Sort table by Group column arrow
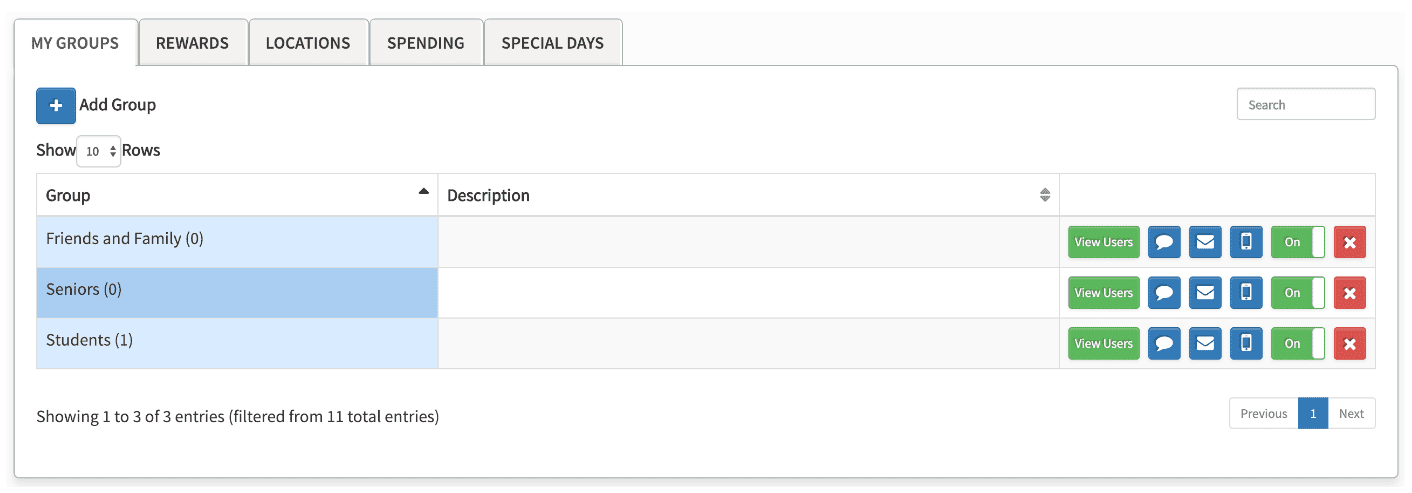1412x493 pixels. (423, 192)
